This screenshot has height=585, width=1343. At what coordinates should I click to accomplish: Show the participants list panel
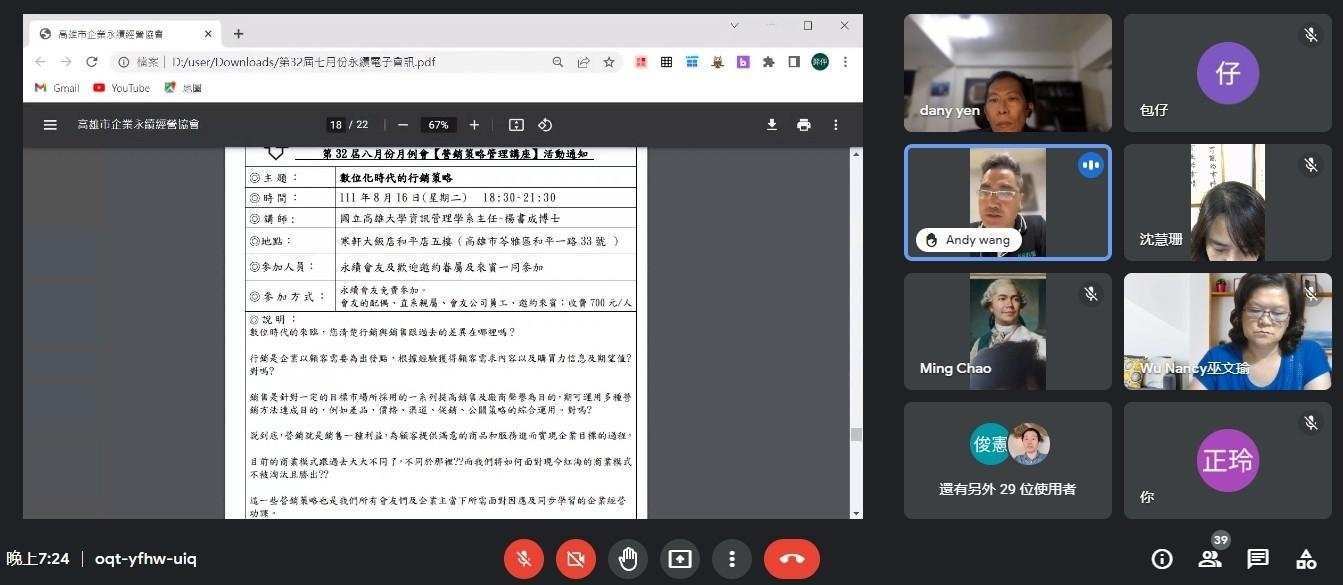click(x=1210, y=559)
